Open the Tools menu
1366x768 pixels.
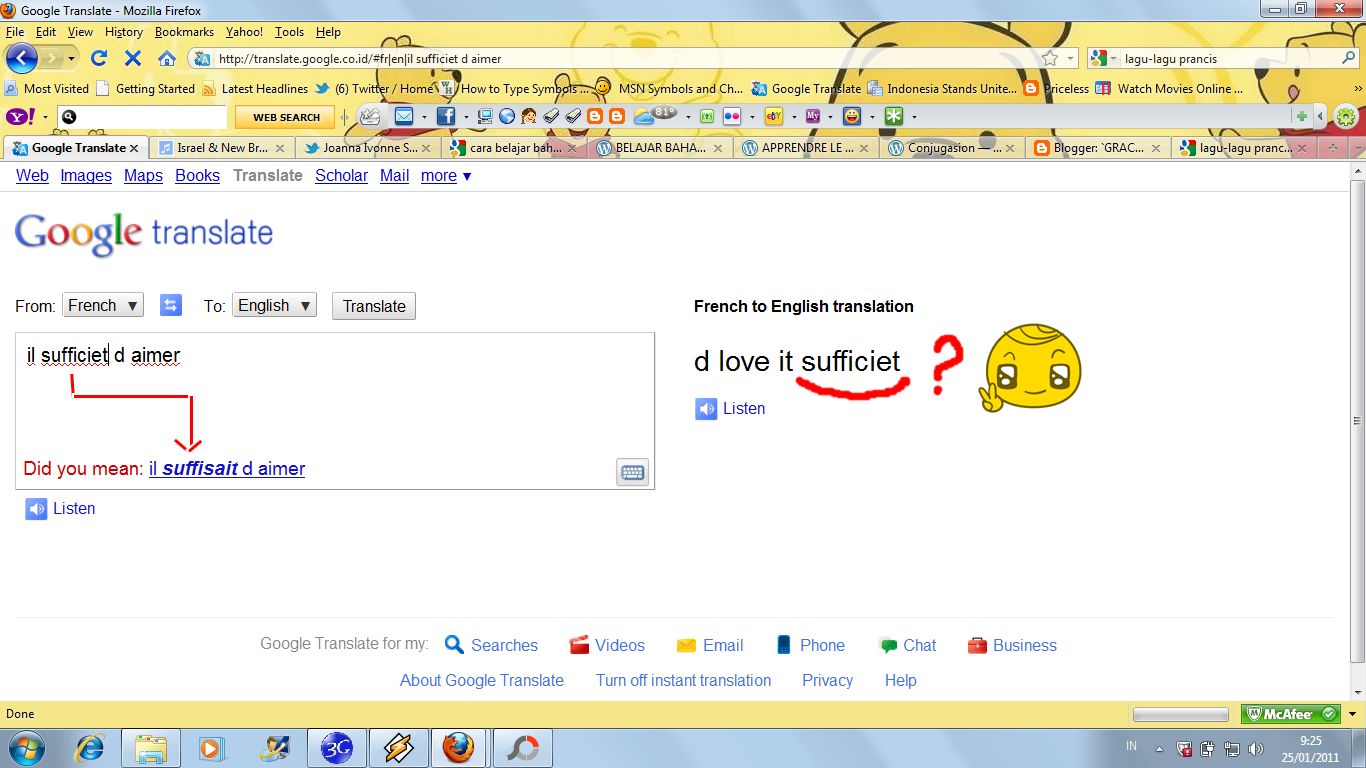pos(289,32)
